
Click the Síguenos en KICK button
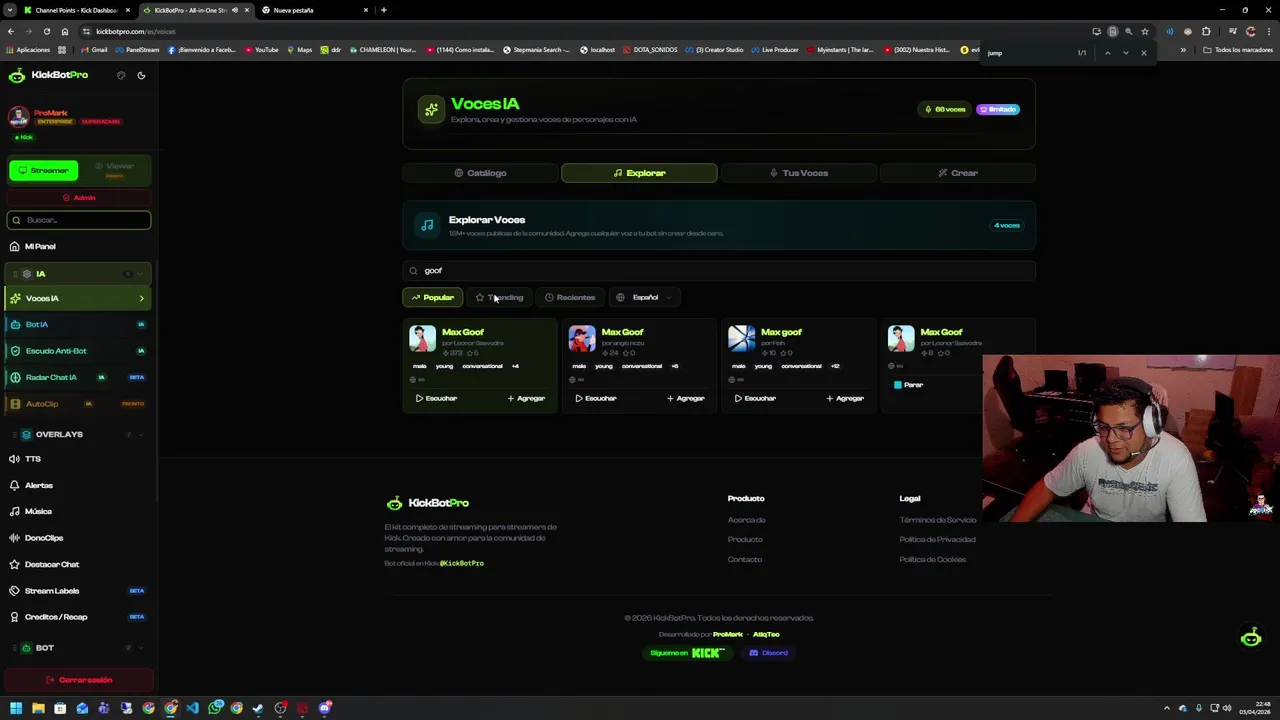687,653
